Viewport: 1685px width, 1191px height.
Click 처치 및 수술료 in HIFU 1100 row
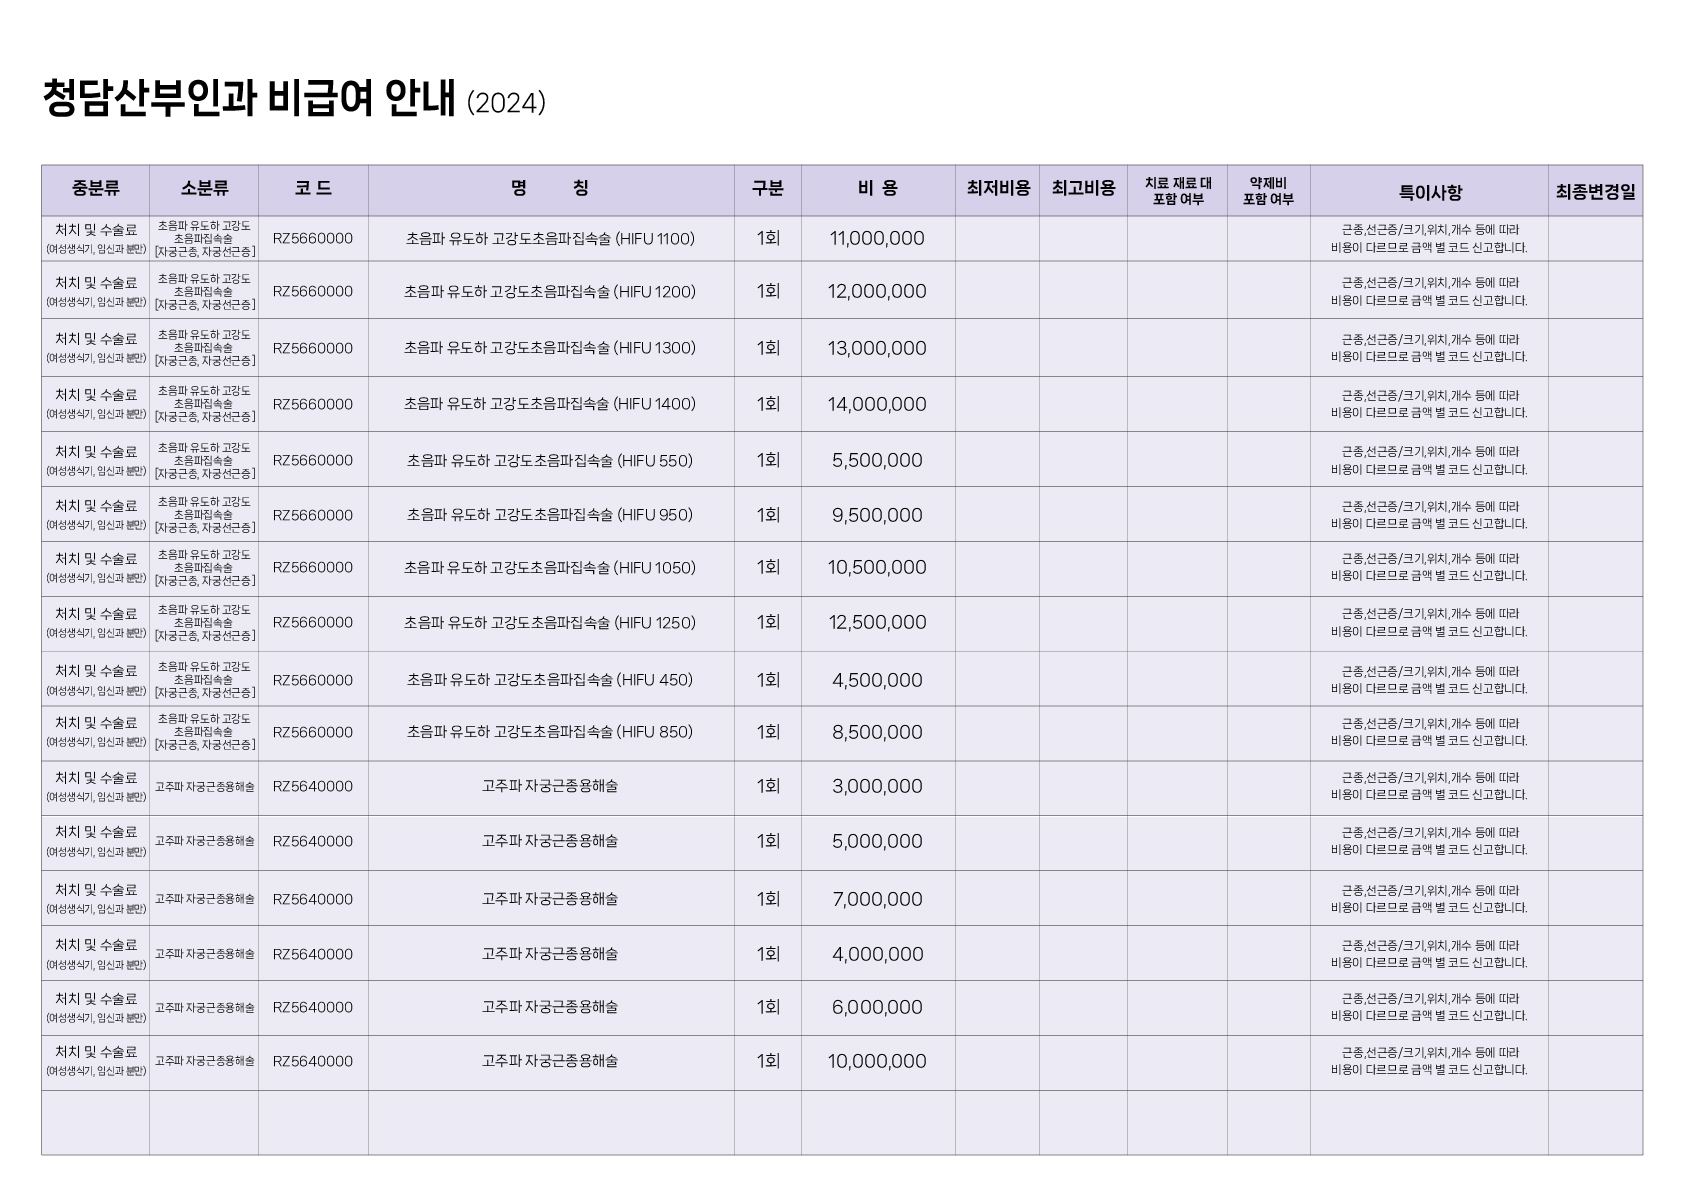pos(96,229)
